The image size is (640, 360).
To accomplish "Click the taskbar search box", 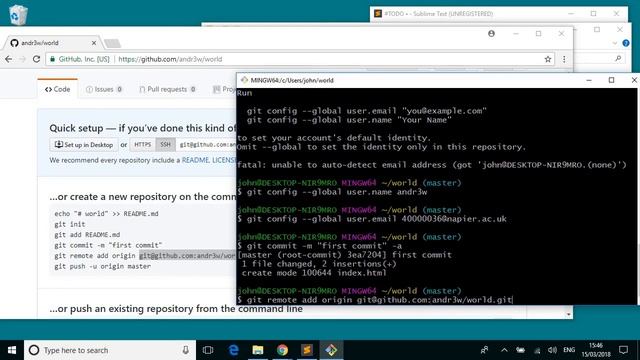I will click(x=110, y=350).
